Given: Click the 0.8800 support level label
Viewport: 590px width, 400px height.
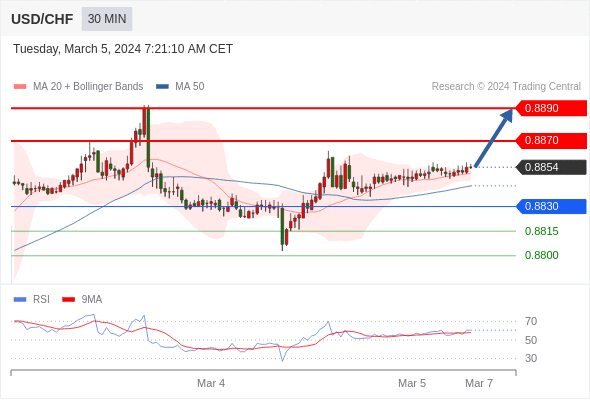Looking at the screenshot, I should pyautogui.click(x=541, y=255).
